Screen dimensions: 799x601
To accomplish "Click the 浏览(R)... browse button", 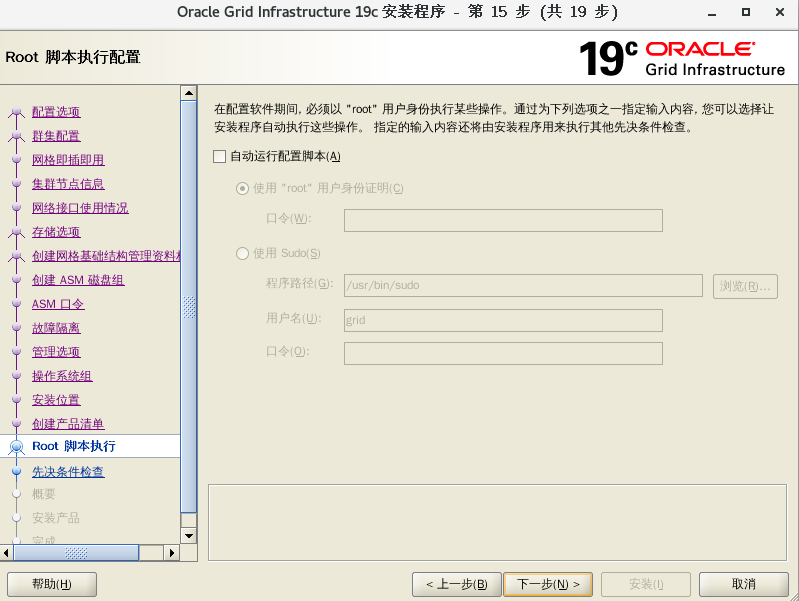I will [745, 286].
